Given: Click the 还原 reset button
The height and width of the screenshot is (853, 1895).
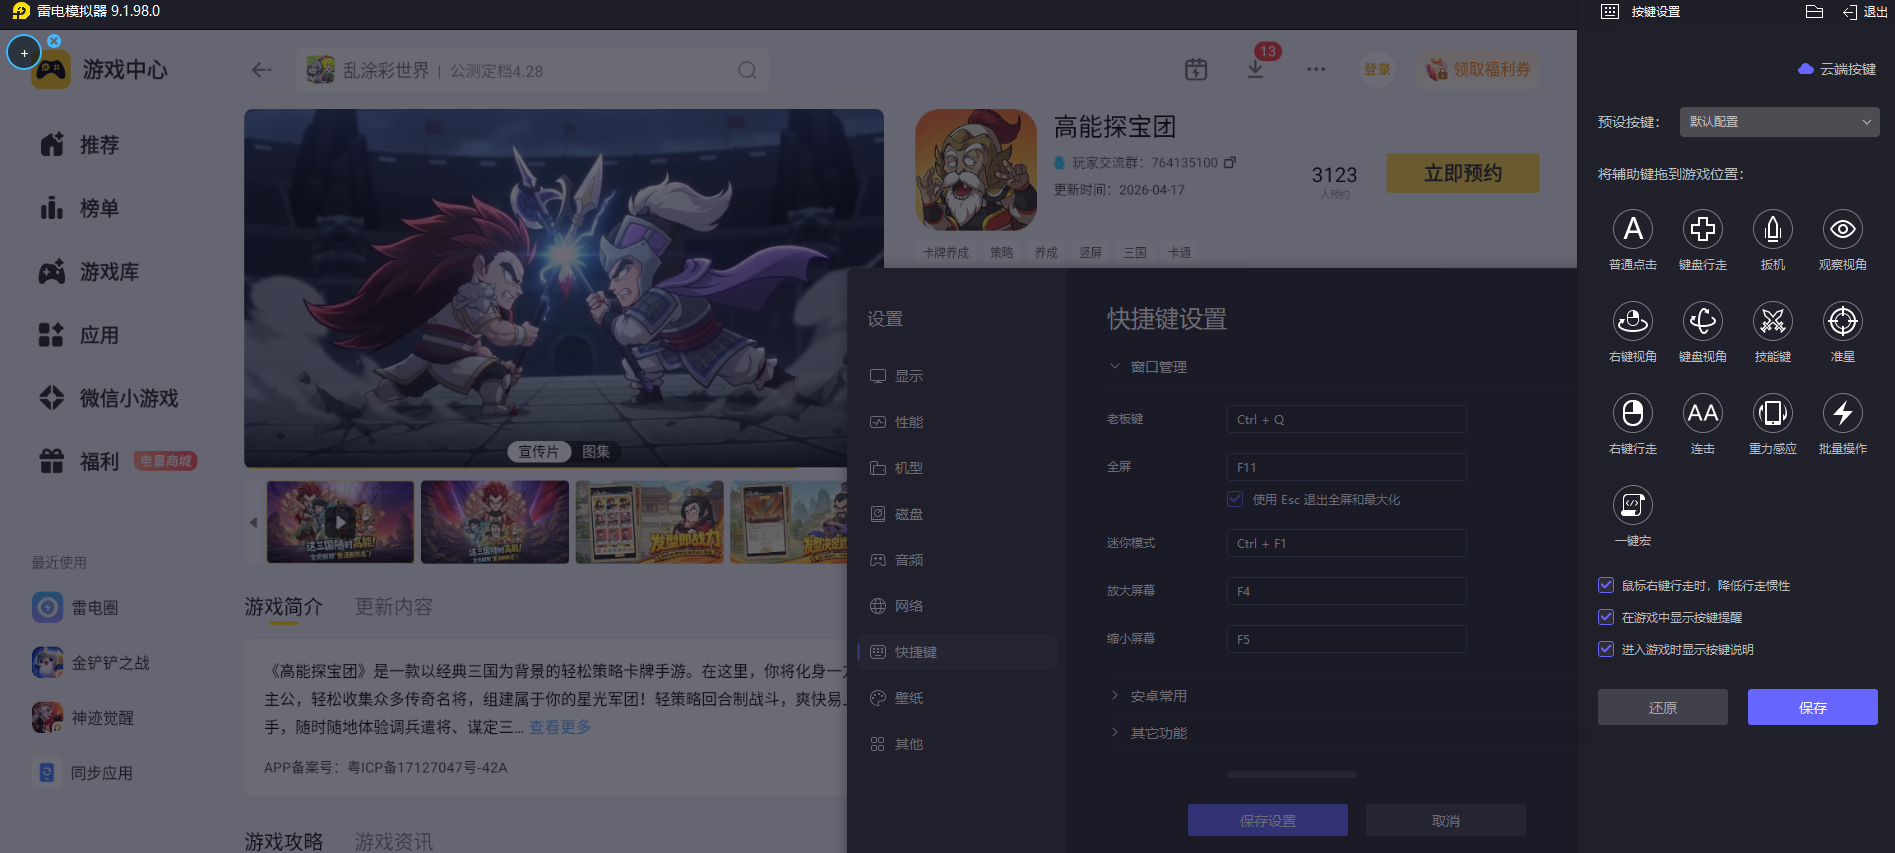Looking at the screenshot, I should pyautogui.click(x=1662, y=707).
